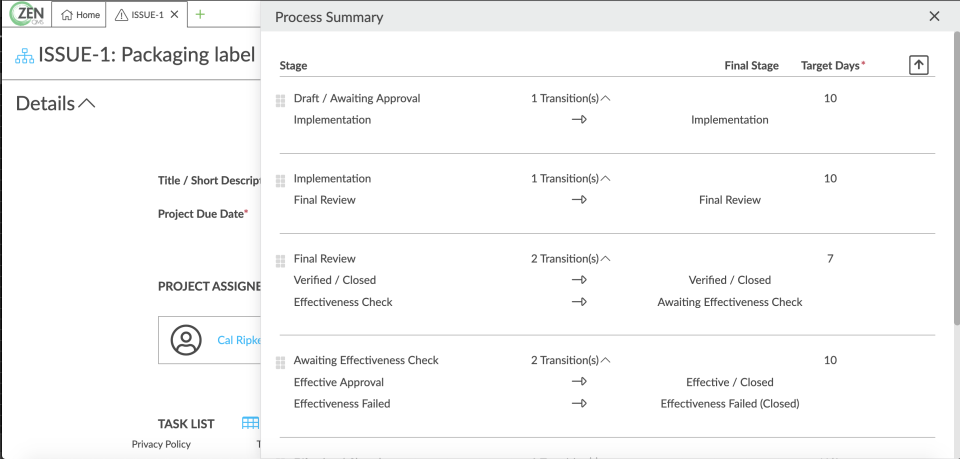960x459 pixels.
Task: Click drag handle beside Awaiting Effectiveness Check
Action: tap(281, 362)
